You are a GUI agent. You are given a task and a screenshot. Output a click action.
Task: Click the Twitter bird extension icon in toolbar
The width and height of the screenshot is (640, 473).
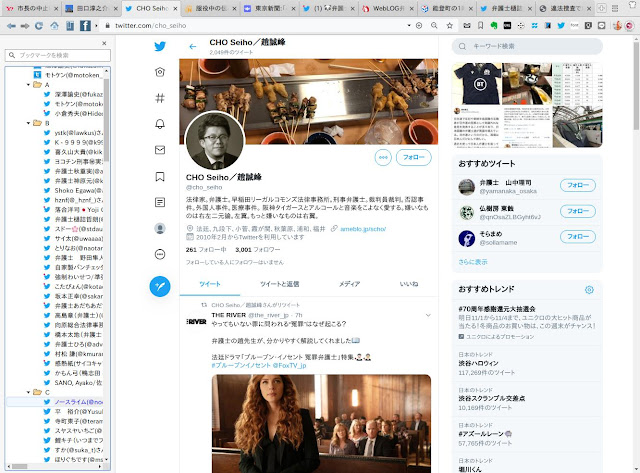point(561,26)
